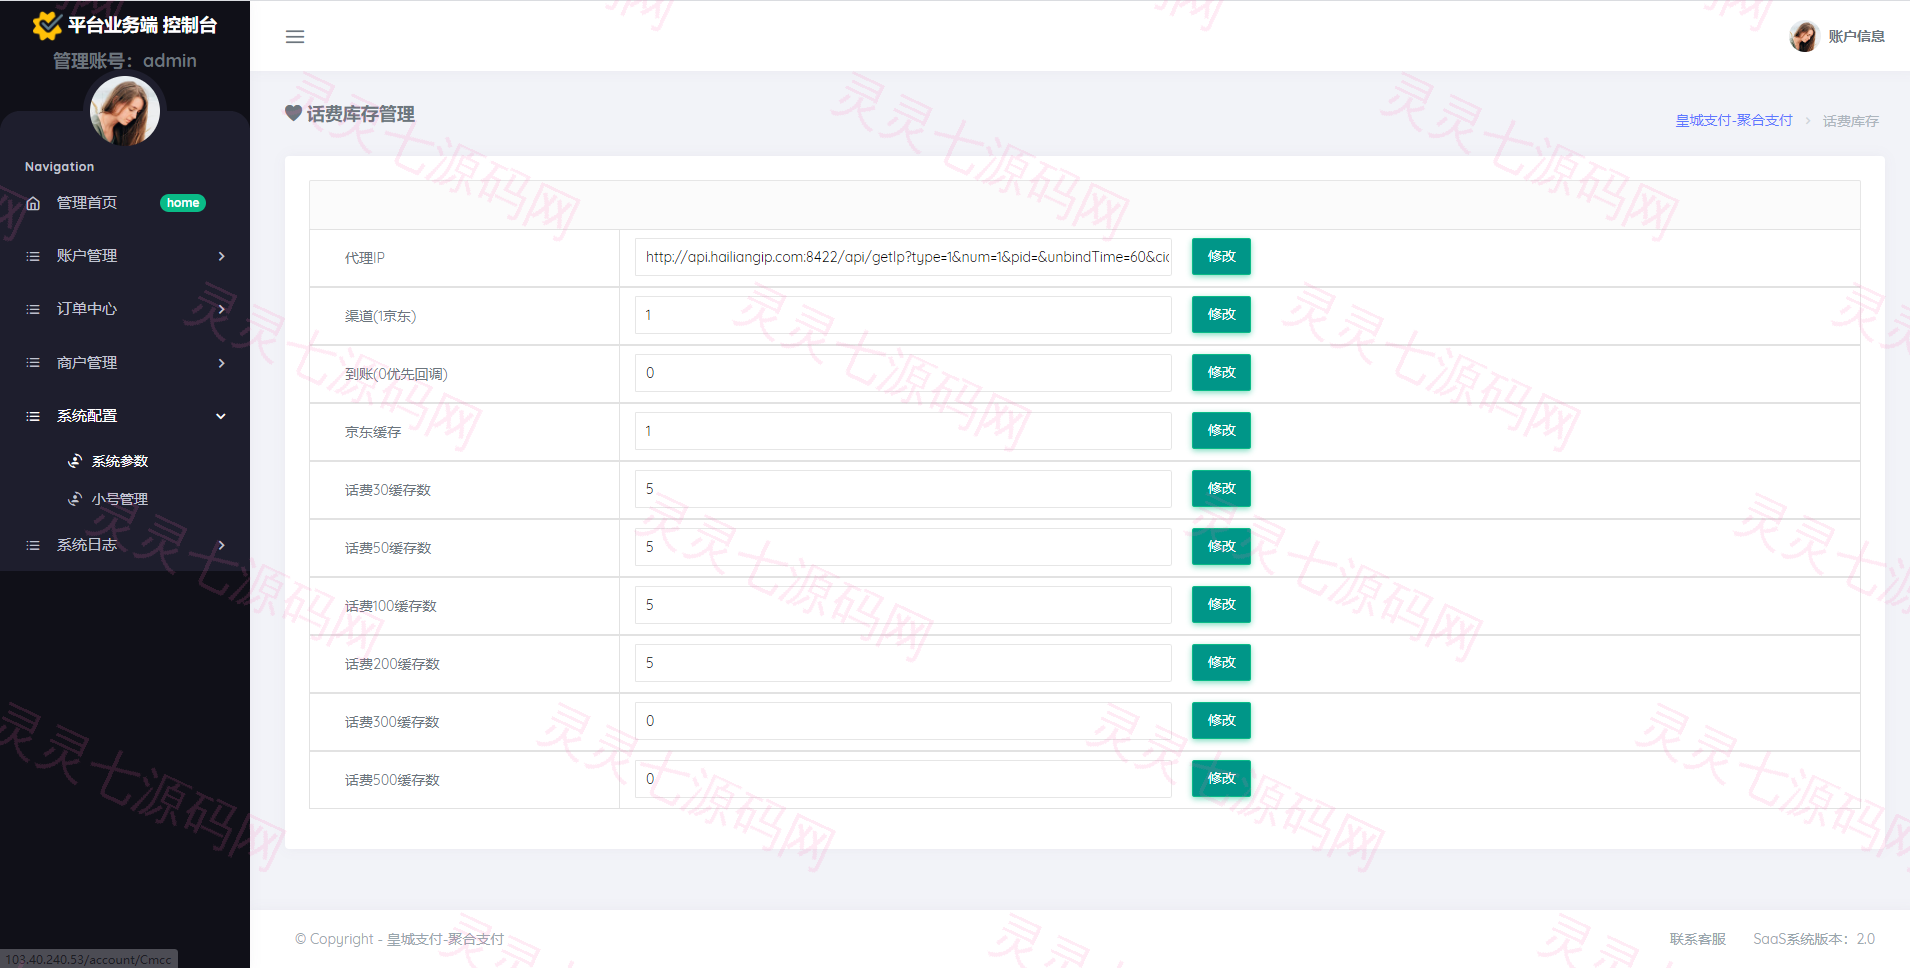The height and width of the screenshot is (968, 1910).
Task: Focus the 京东缓存 input field
Action: point(903,431)
